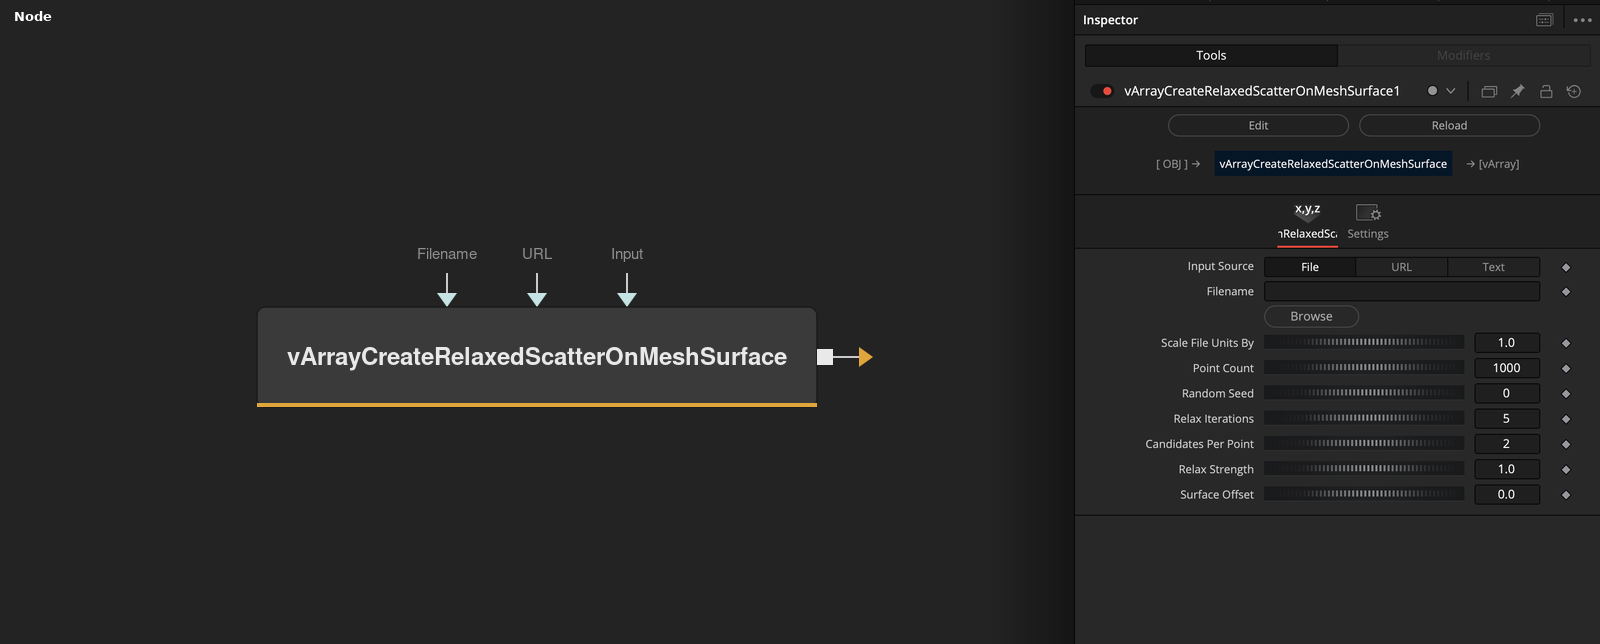Adjust the Candidates Per Point slider
1600x644 pixels.
1364,443
